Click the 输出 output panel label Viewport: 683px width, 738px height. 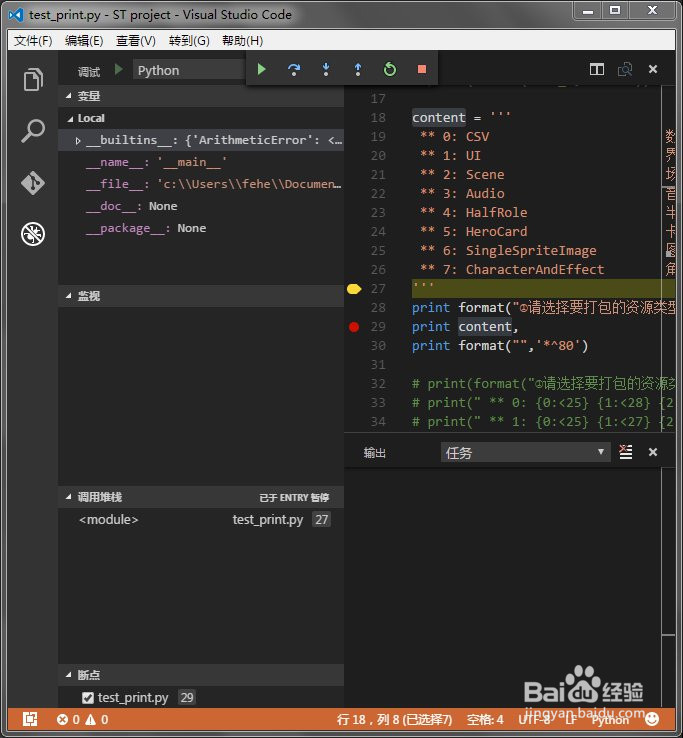[375, 453]
